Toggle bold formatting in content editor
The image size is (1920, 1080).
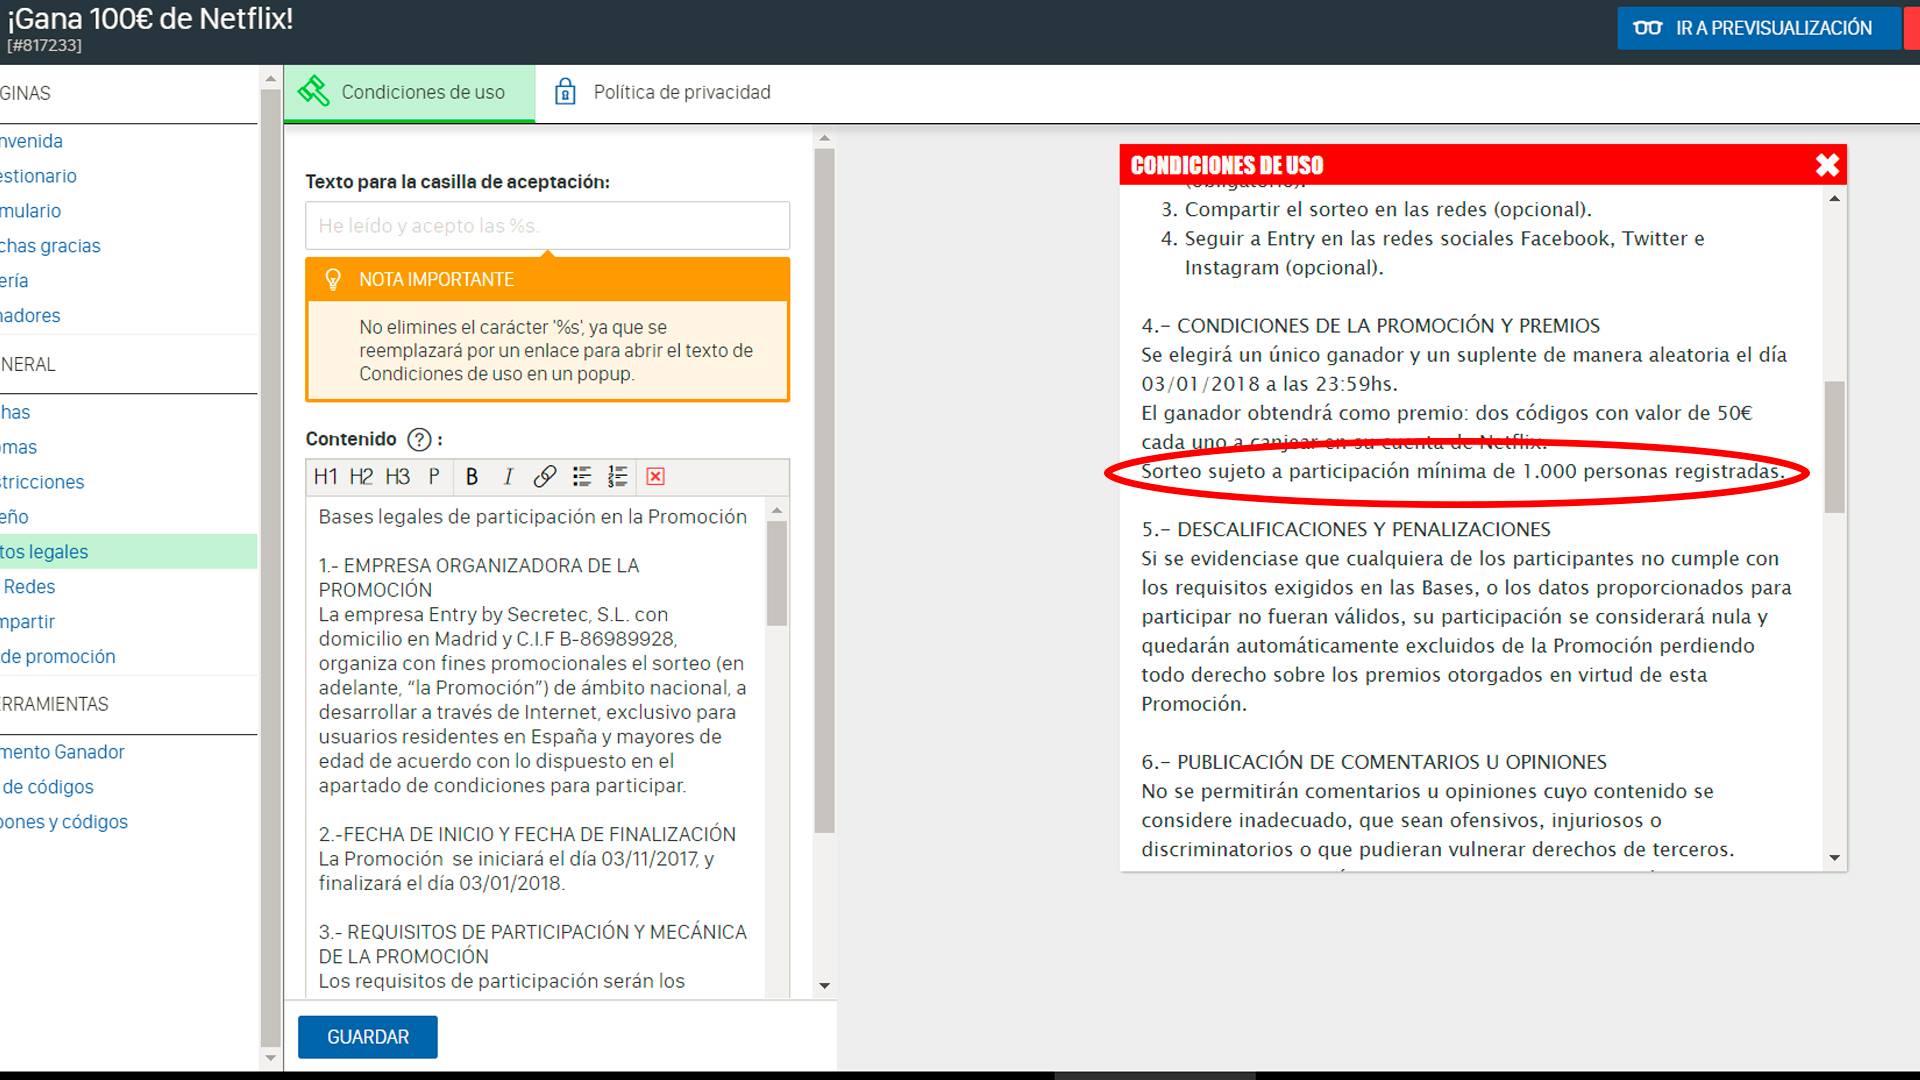(x=472, y=477)
